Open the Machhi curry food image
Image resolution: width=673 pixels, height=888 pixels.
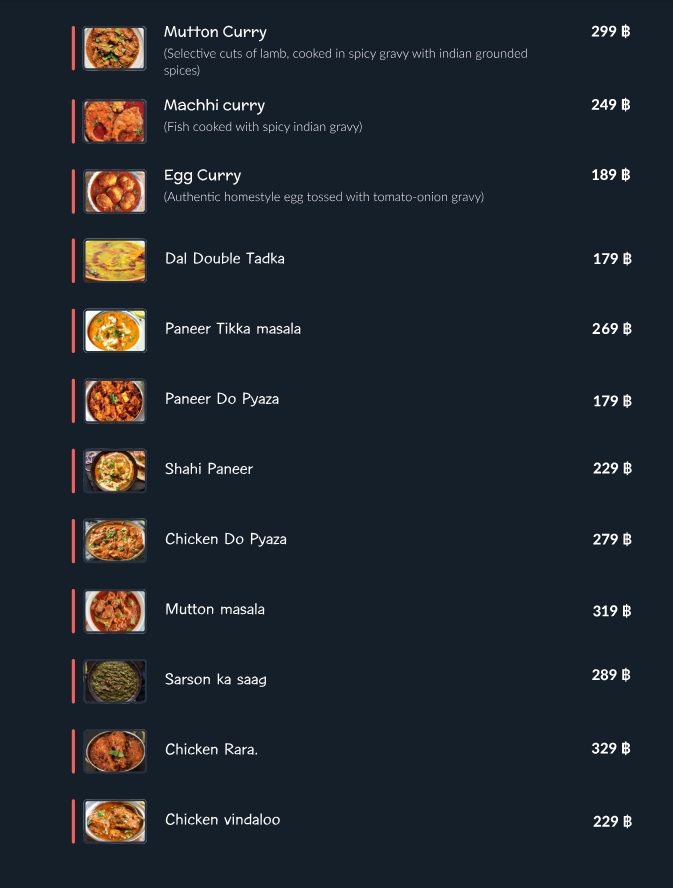pos(115,121)
